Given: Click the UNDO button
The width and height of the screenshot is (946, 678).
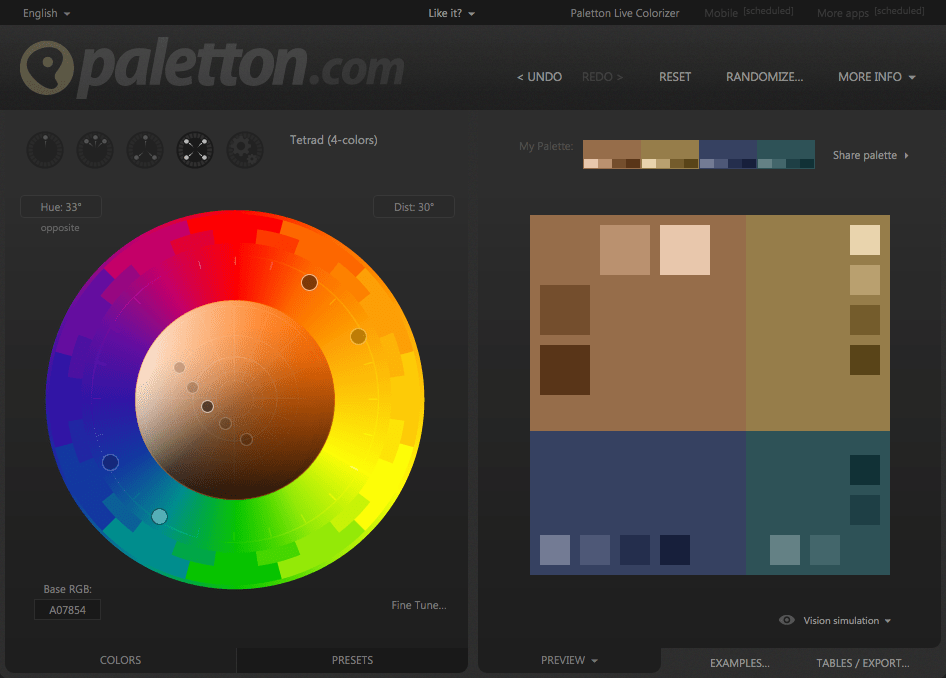Looking at the screenshot, I should (x=539, y=77).
